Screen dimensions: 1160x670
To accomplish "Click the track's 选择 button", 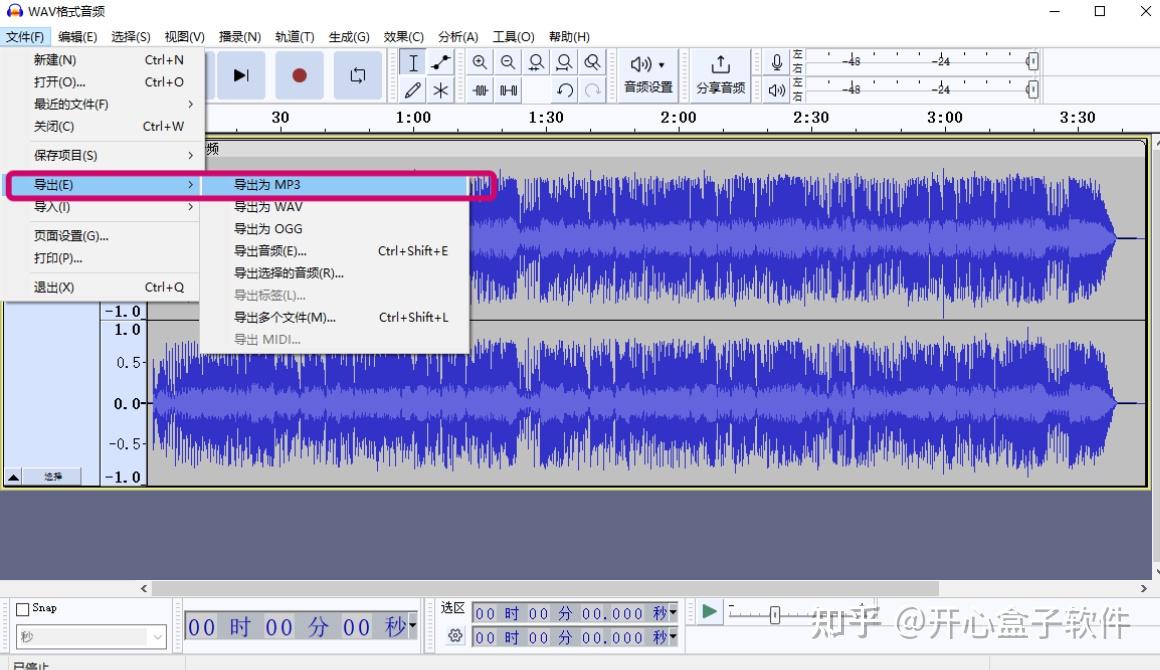I will point(53,477).
